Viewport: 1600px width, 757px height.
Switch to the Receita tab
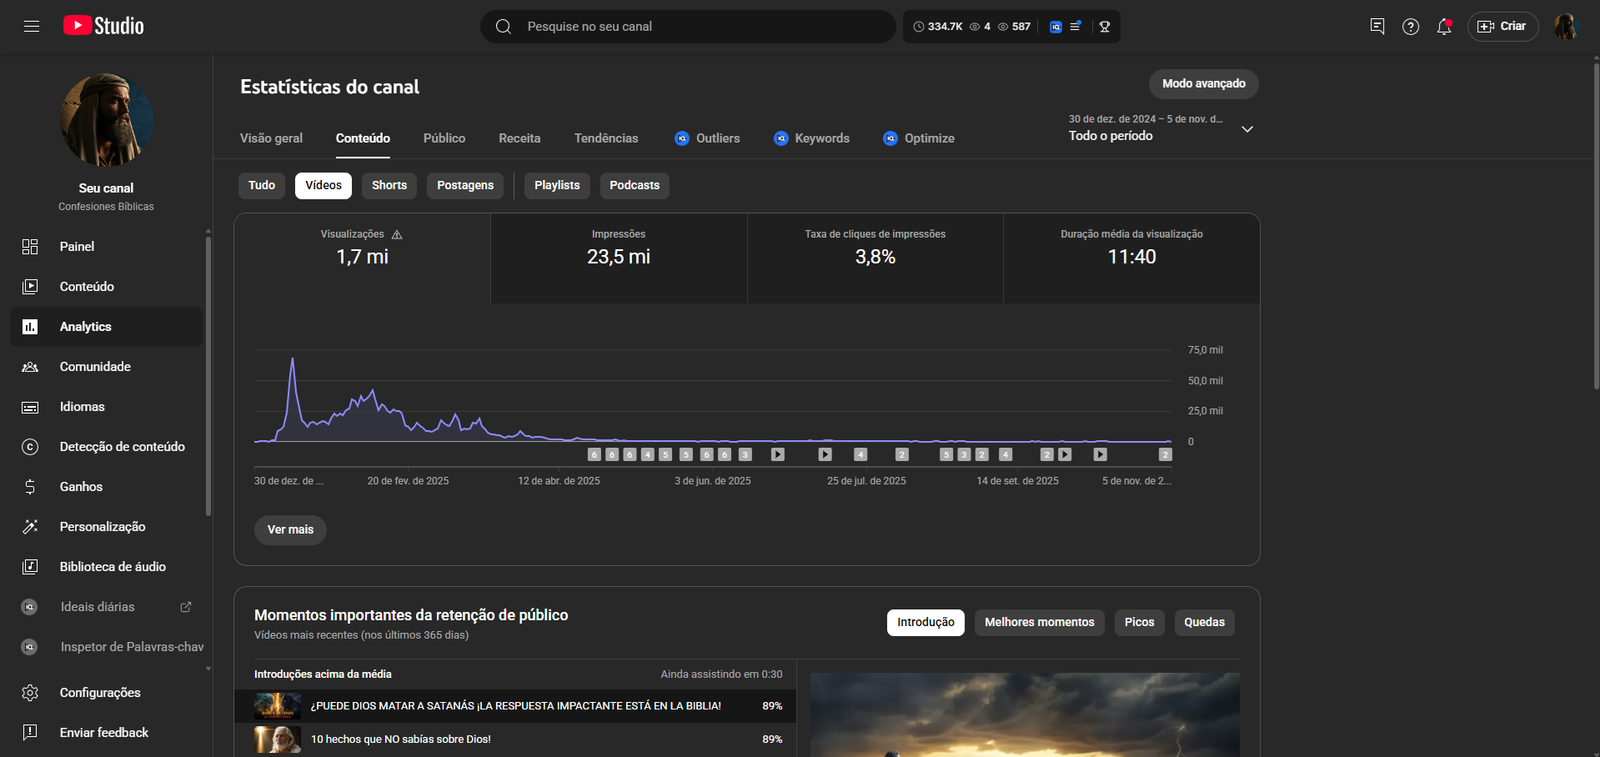click(519, 139)
